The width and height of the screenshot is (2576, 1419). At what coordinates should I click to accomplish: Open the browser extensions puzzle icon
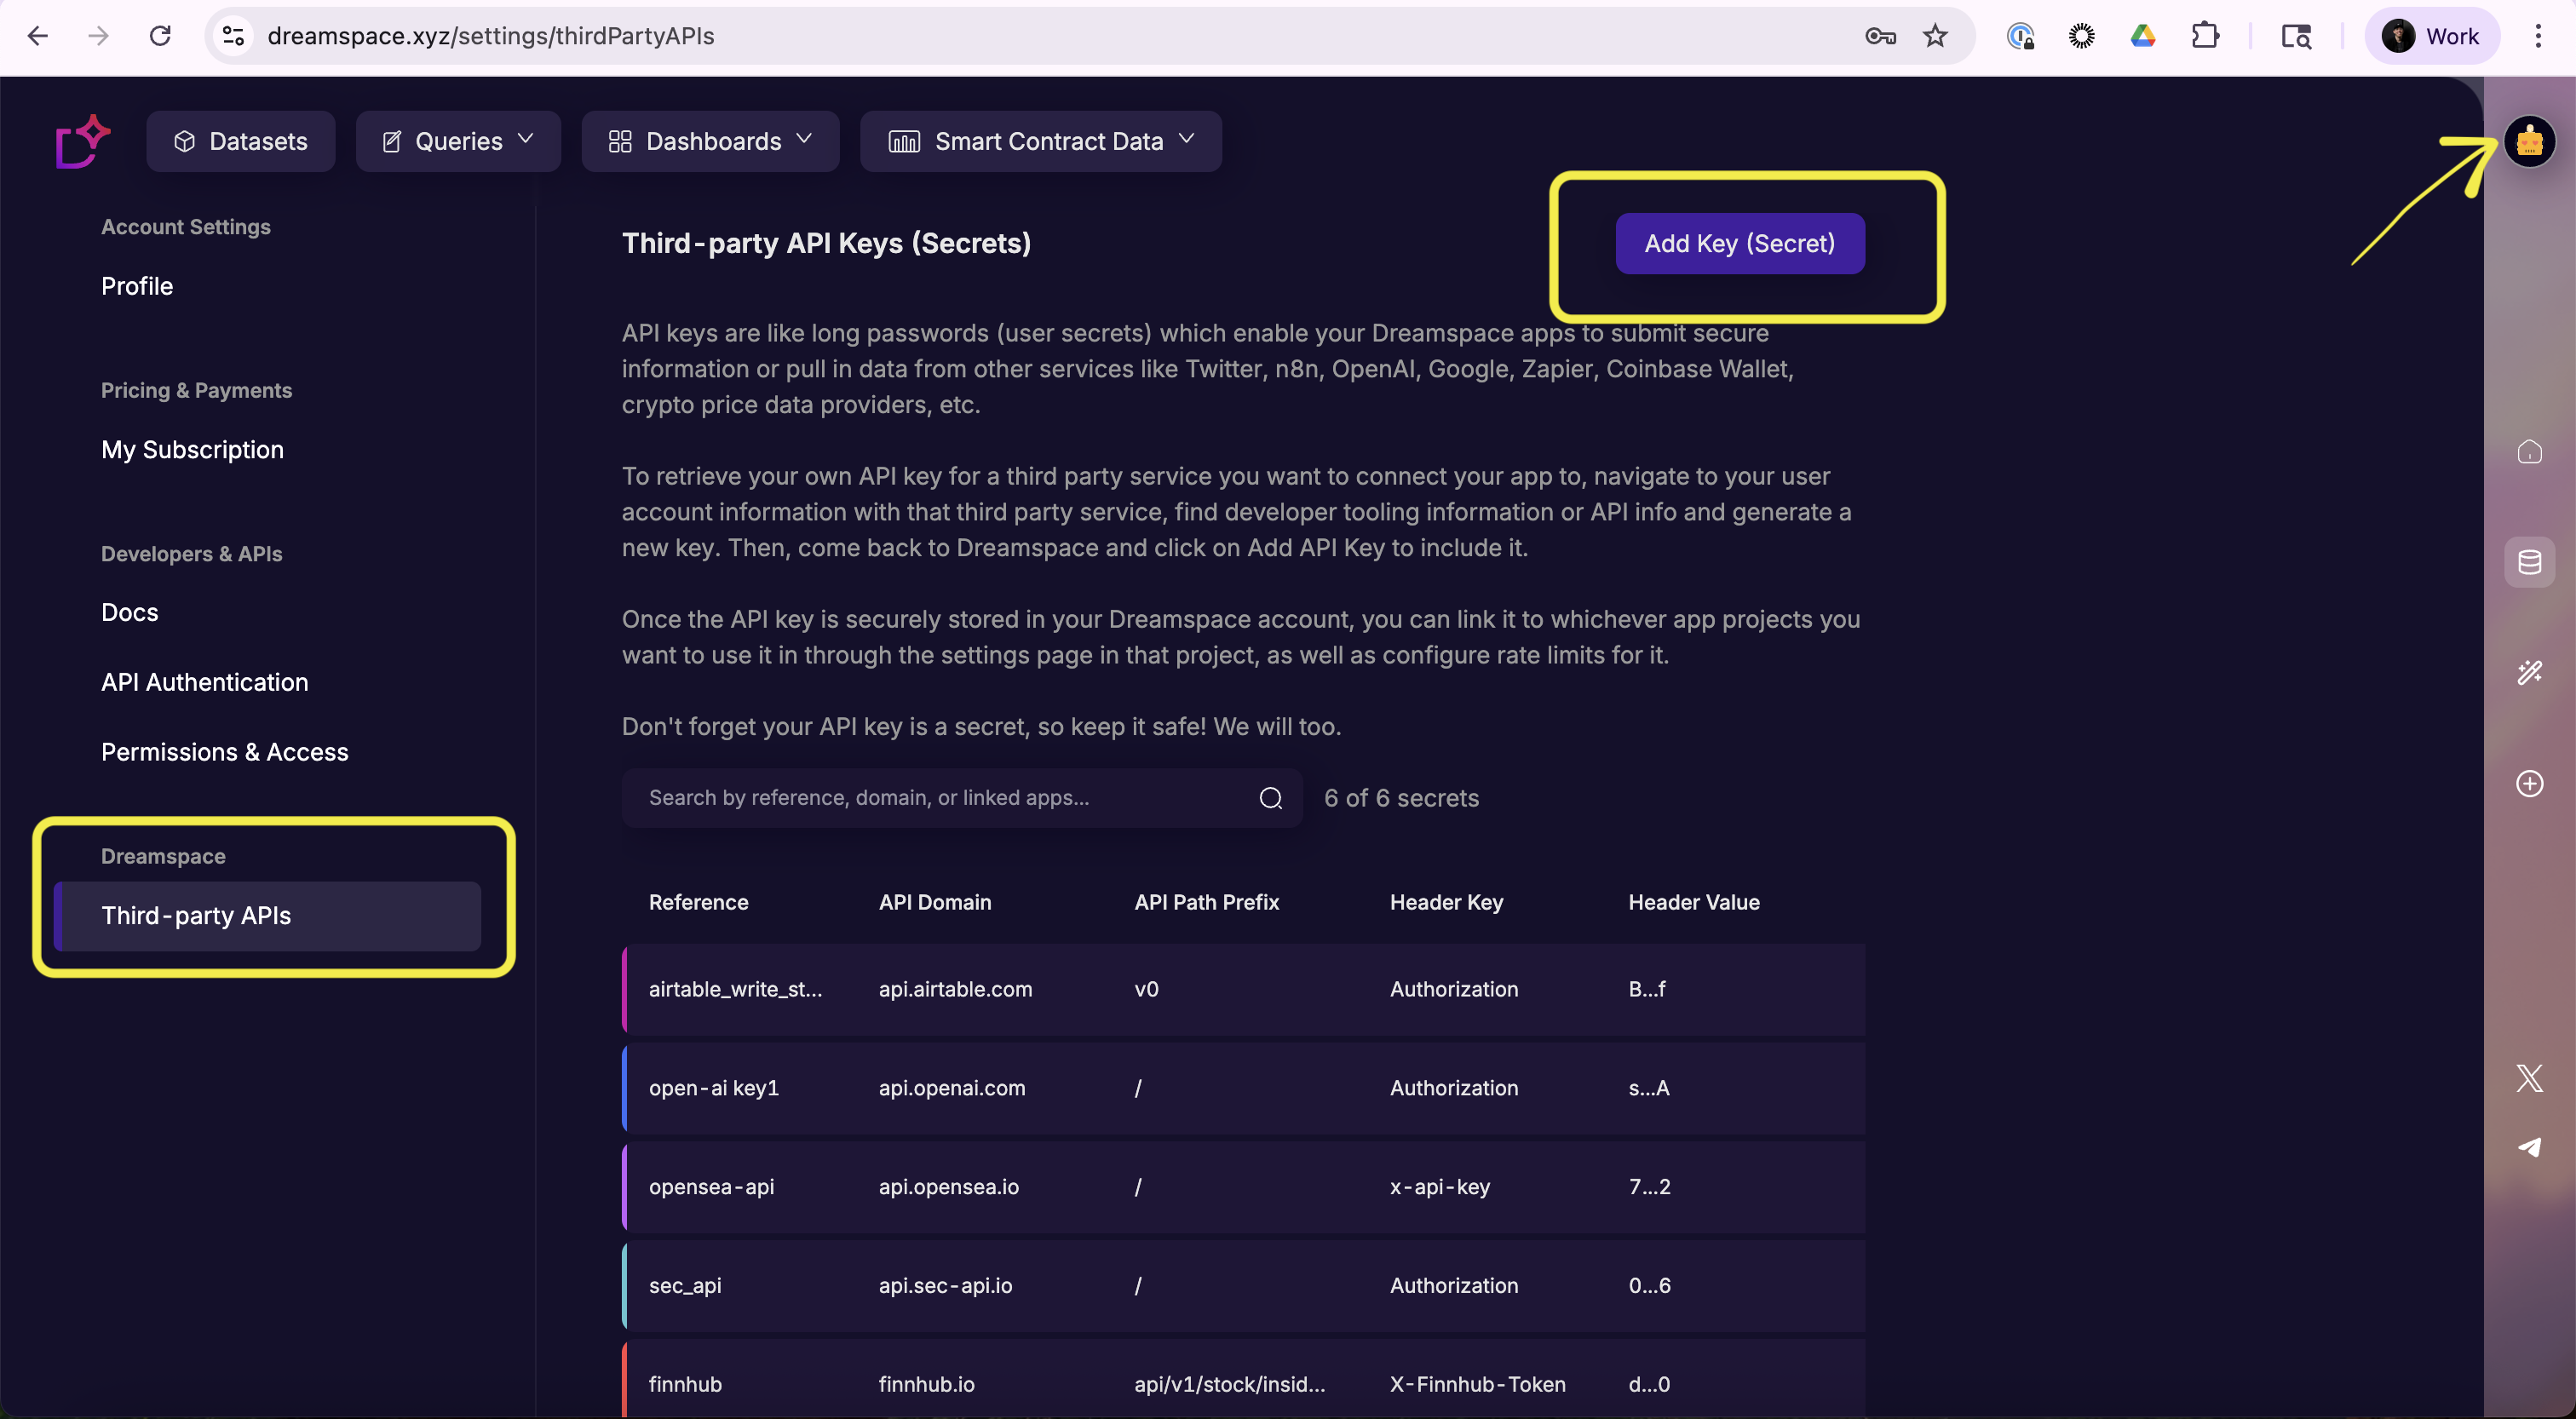coord(2204,36)
